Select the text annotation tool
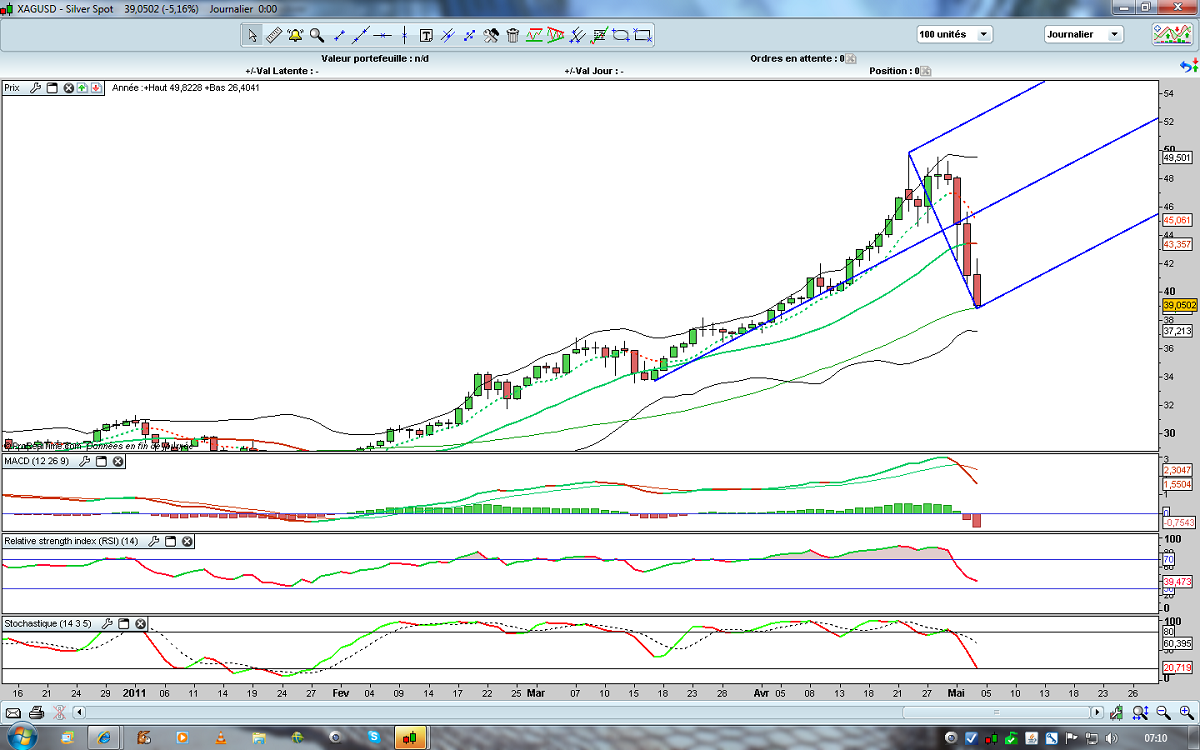Screen dimensions: 1200x750 [x=426, y=35]
